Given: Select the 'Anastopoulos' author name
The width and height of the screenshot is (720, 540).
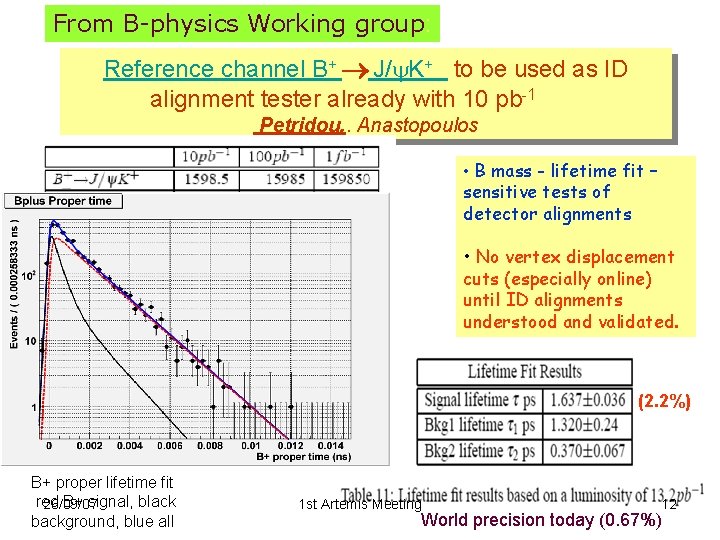Looking at the screenshot, I should 418,125.
